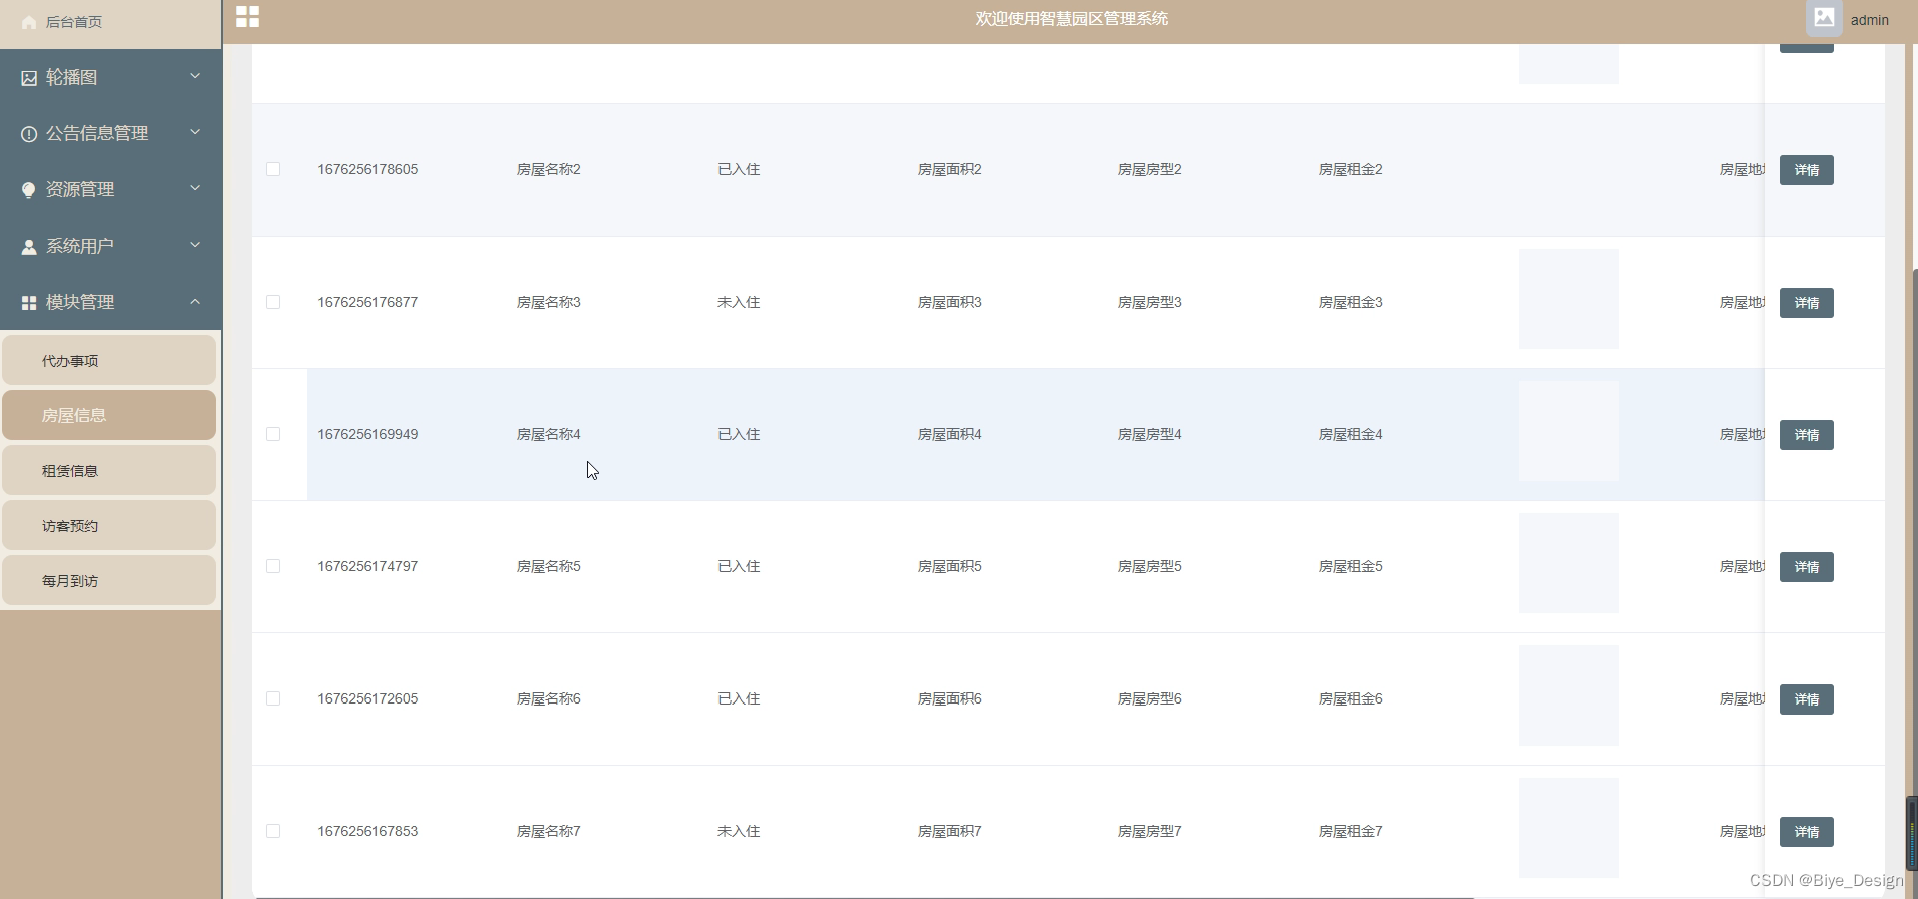The image size is (1918, 899).
Task: Click the grid menu icon in top bar
Action: tap(247, 17)
